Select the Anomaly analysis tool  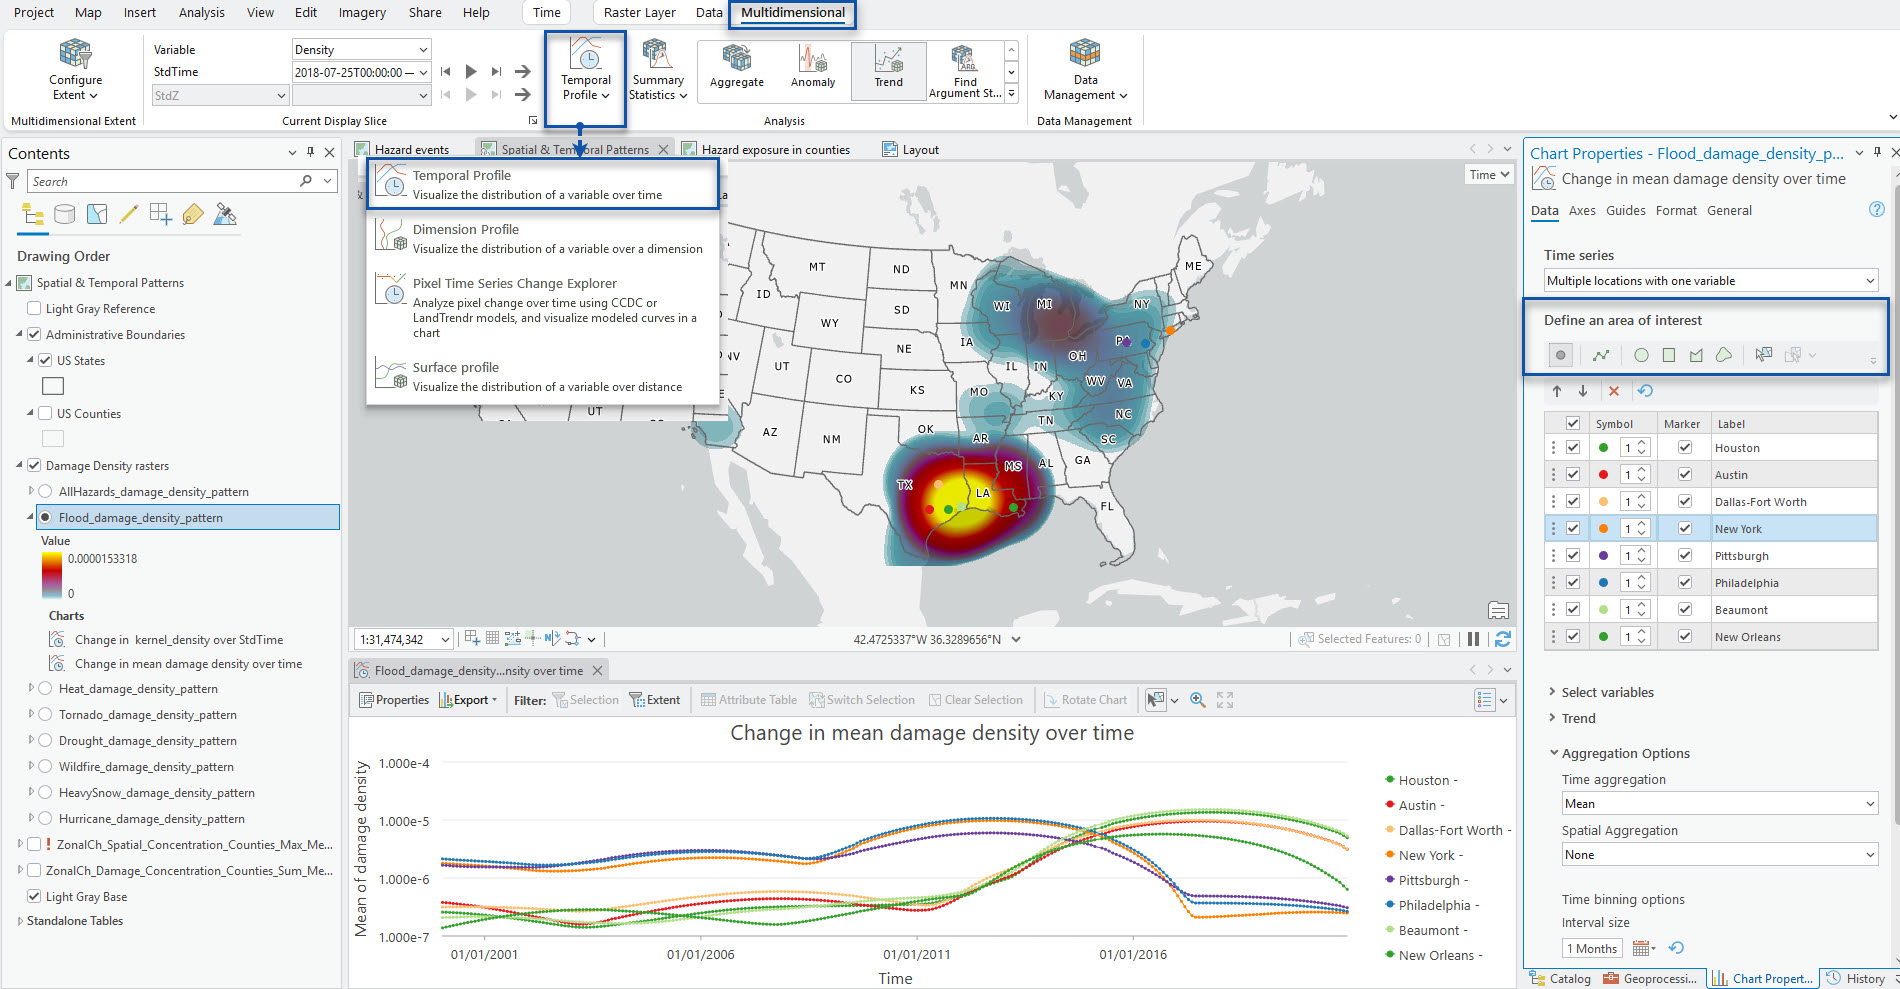(x=812, y=68)
